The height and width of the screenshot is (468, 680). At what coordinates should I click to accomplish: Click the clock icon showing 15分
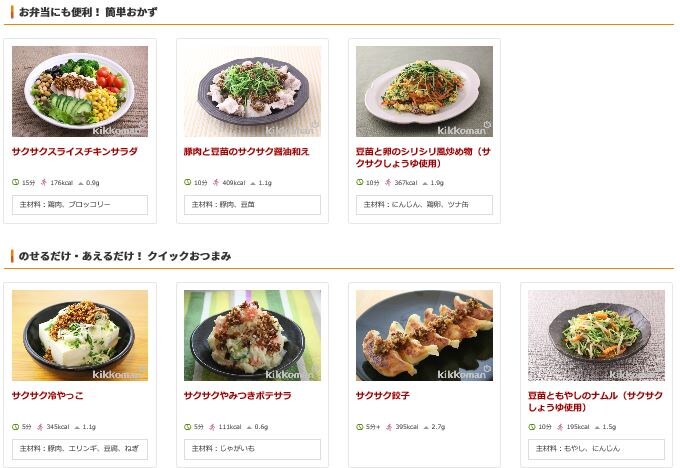point(16,183)
